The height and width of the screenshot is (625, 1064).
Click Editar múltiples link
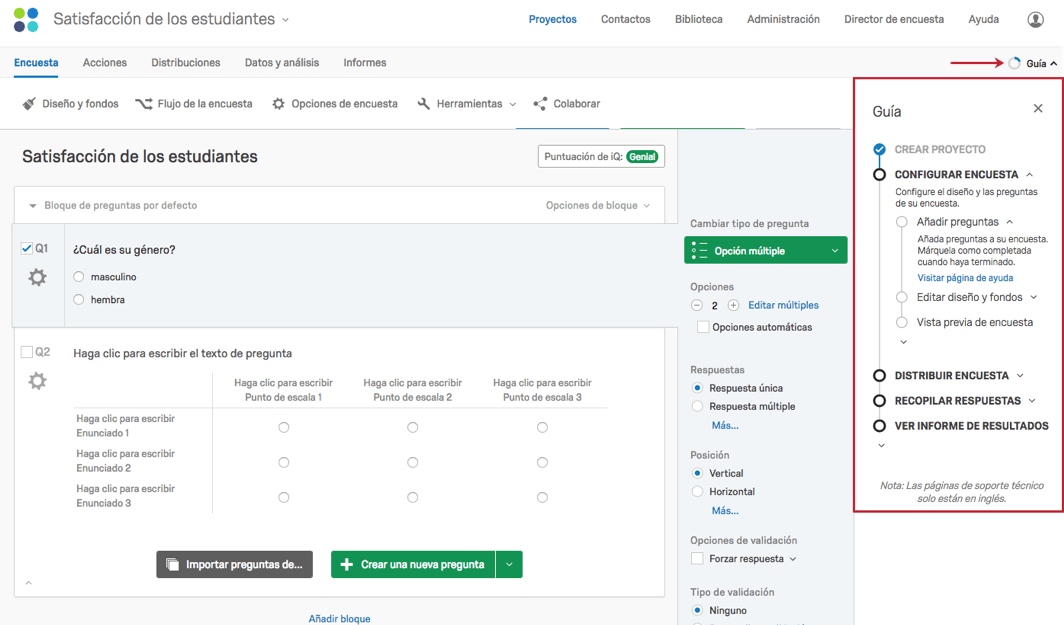[x=783, y=305]
